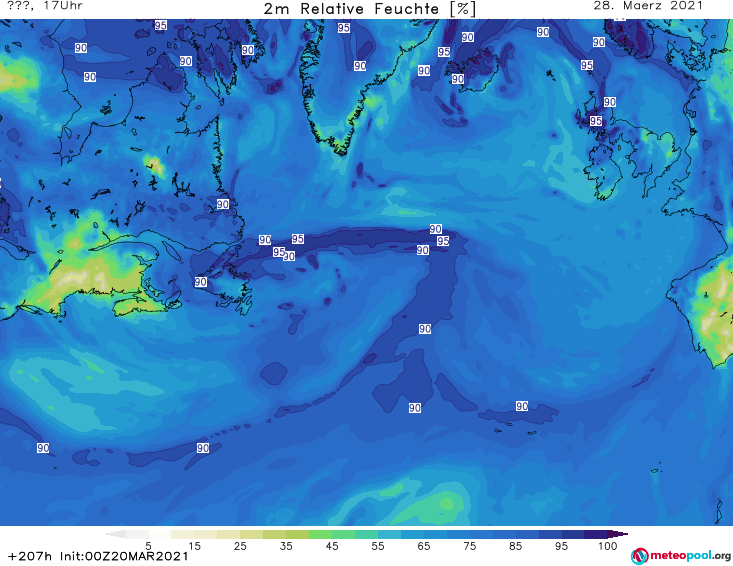
Task: Select the date text '28. Maerz 2021'
Action: [648, 6]
